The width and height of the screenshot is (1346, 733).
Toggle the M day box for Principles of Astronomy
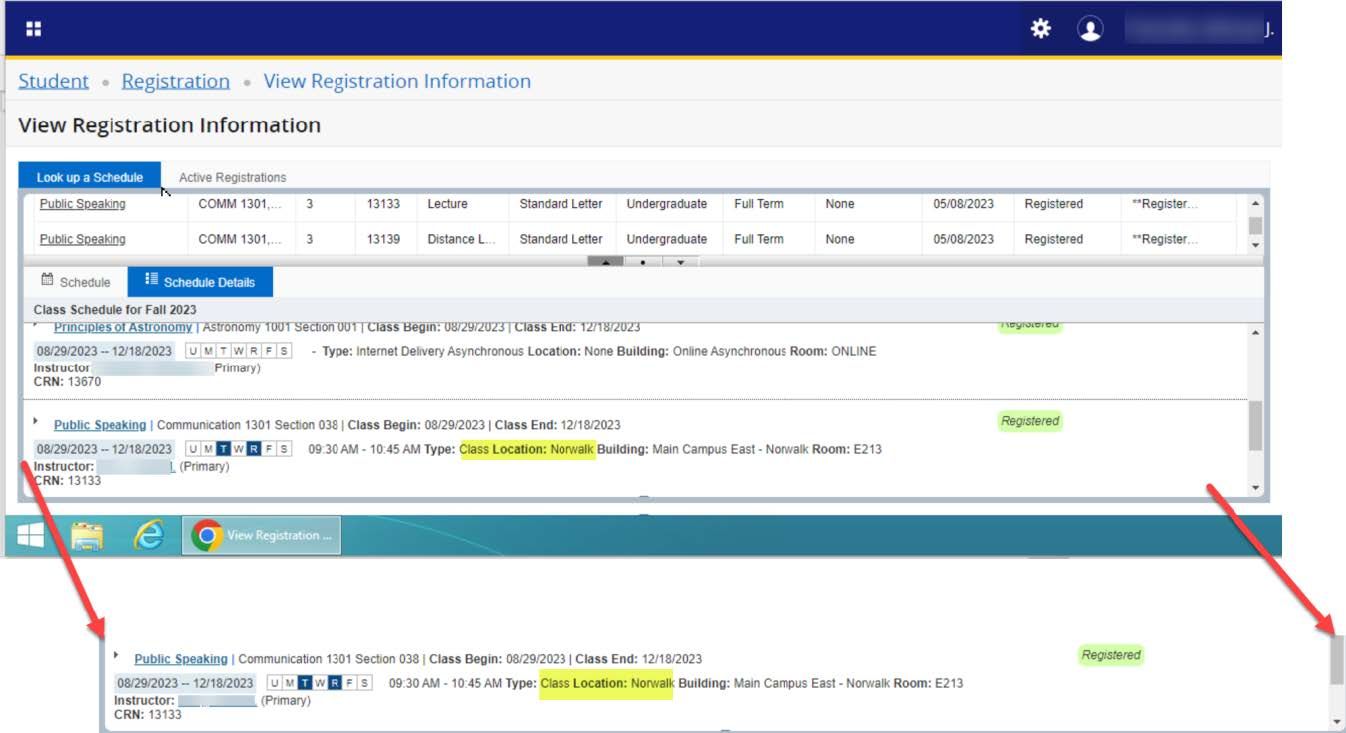208,351
